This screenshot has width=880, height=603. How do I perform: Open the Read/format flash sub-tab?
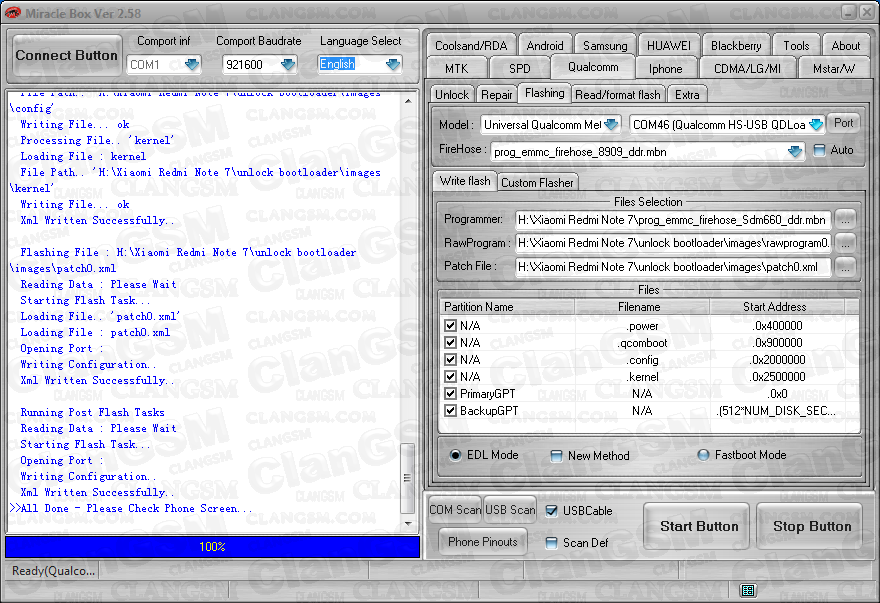point(617,94)
